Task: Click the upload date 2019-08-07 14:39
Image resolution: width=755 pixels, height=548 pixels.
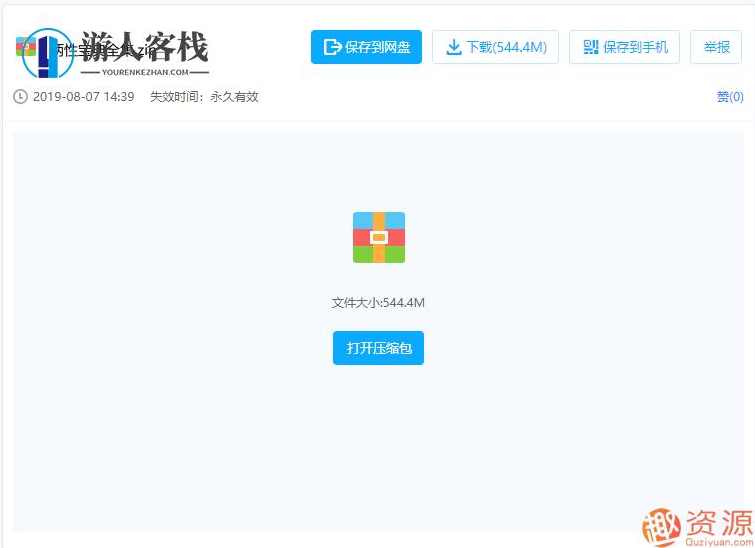Action: click(83, 97)
